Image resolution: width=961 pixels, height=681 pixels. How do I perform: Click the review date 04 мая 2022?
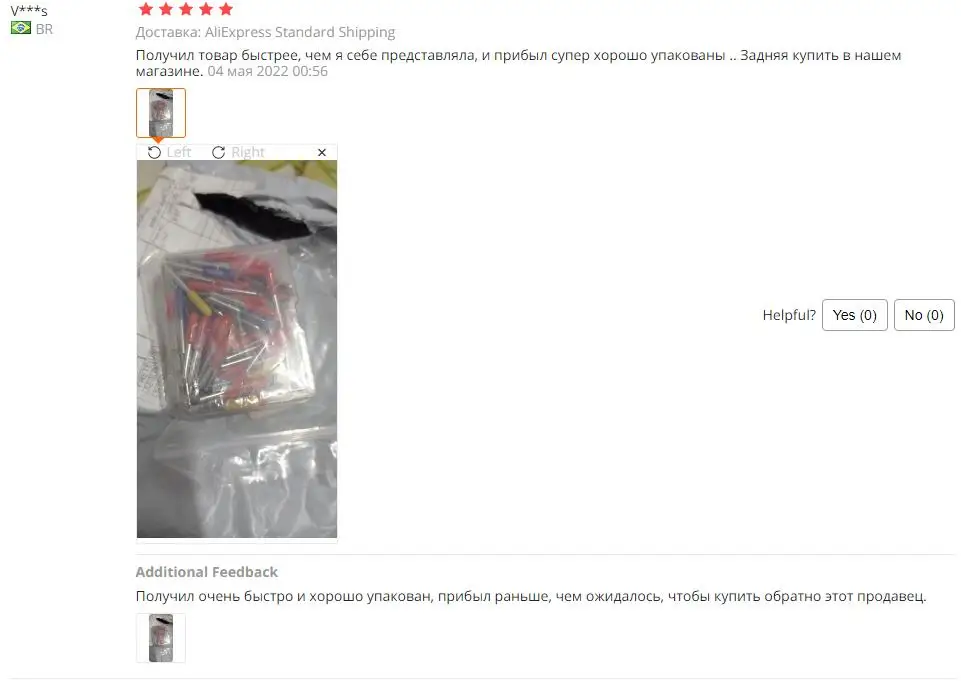coord(248,71)
